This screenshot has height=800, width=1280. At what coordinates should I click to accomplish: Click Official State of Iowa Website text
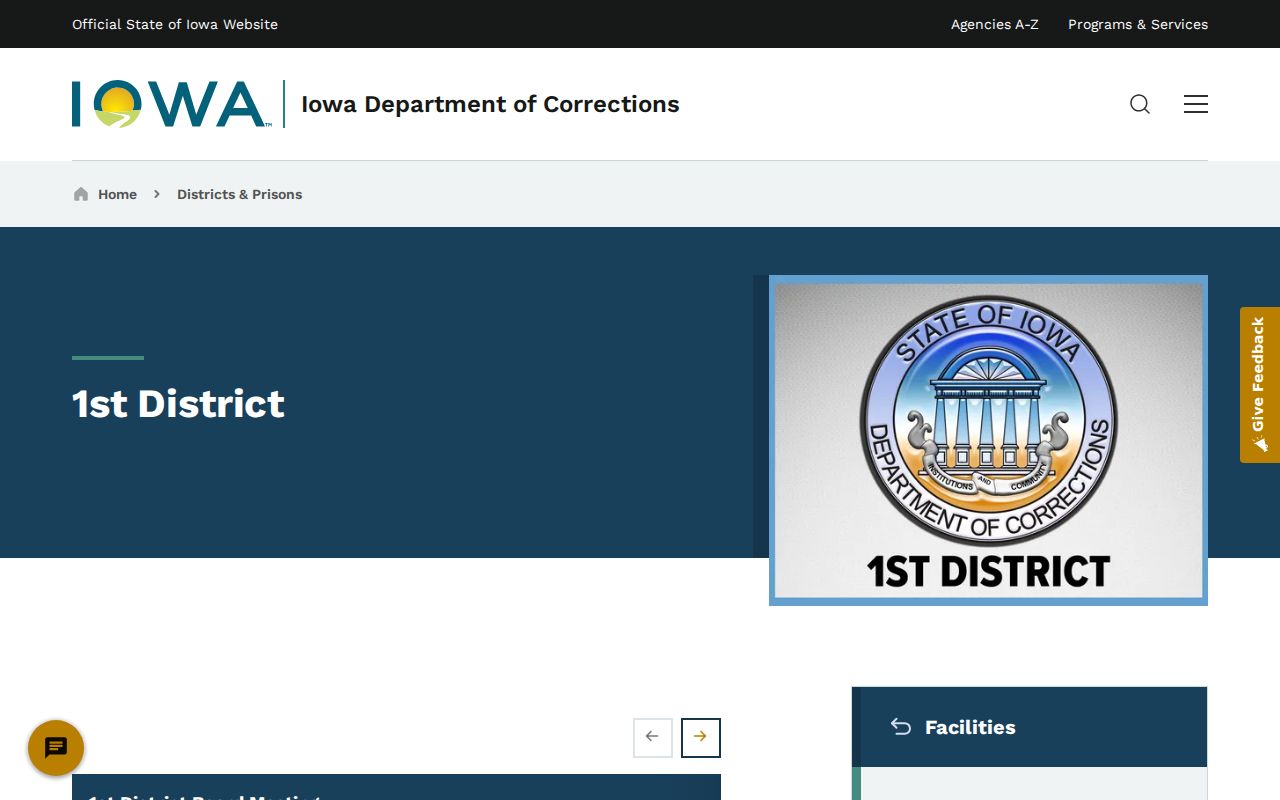pos(175,24)
